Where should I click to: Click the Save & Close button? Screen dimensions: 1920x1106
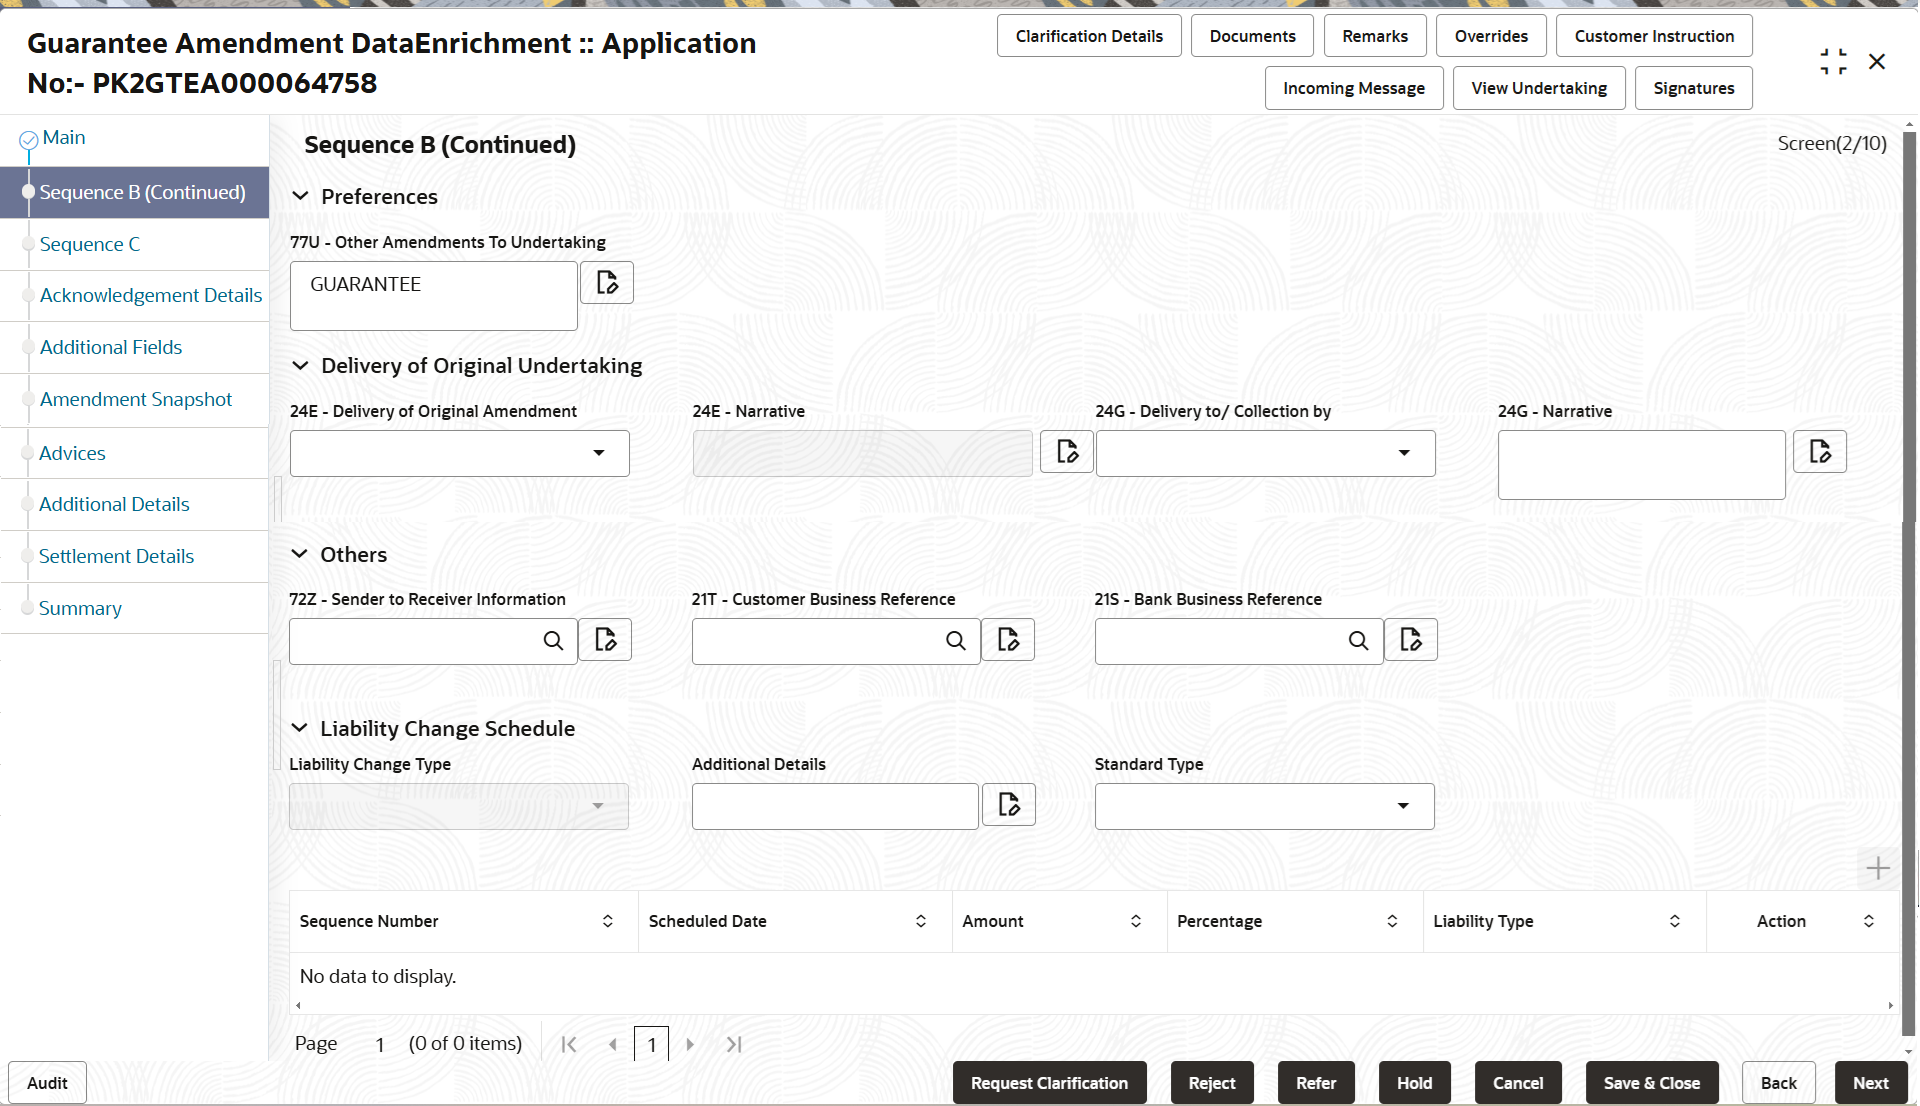1651,1083
